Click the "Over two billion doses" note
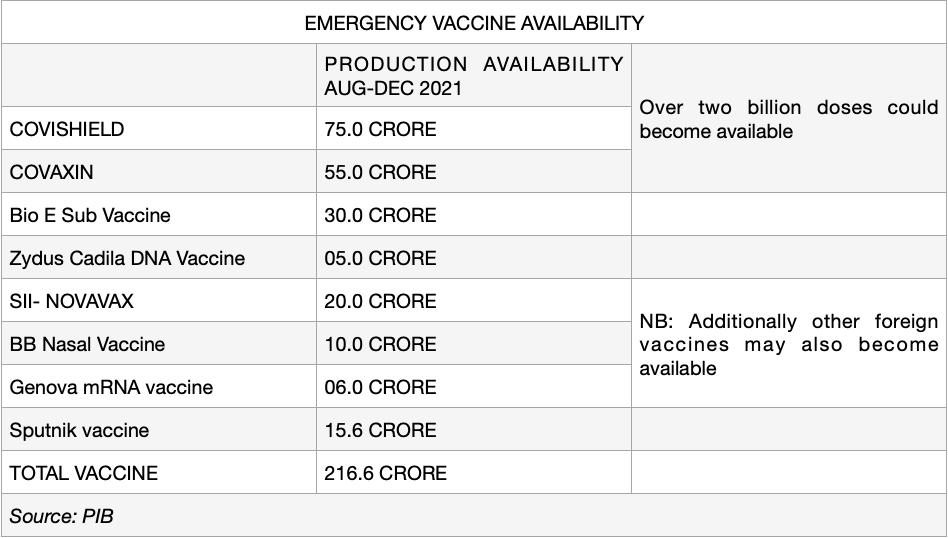 (788, 119)
